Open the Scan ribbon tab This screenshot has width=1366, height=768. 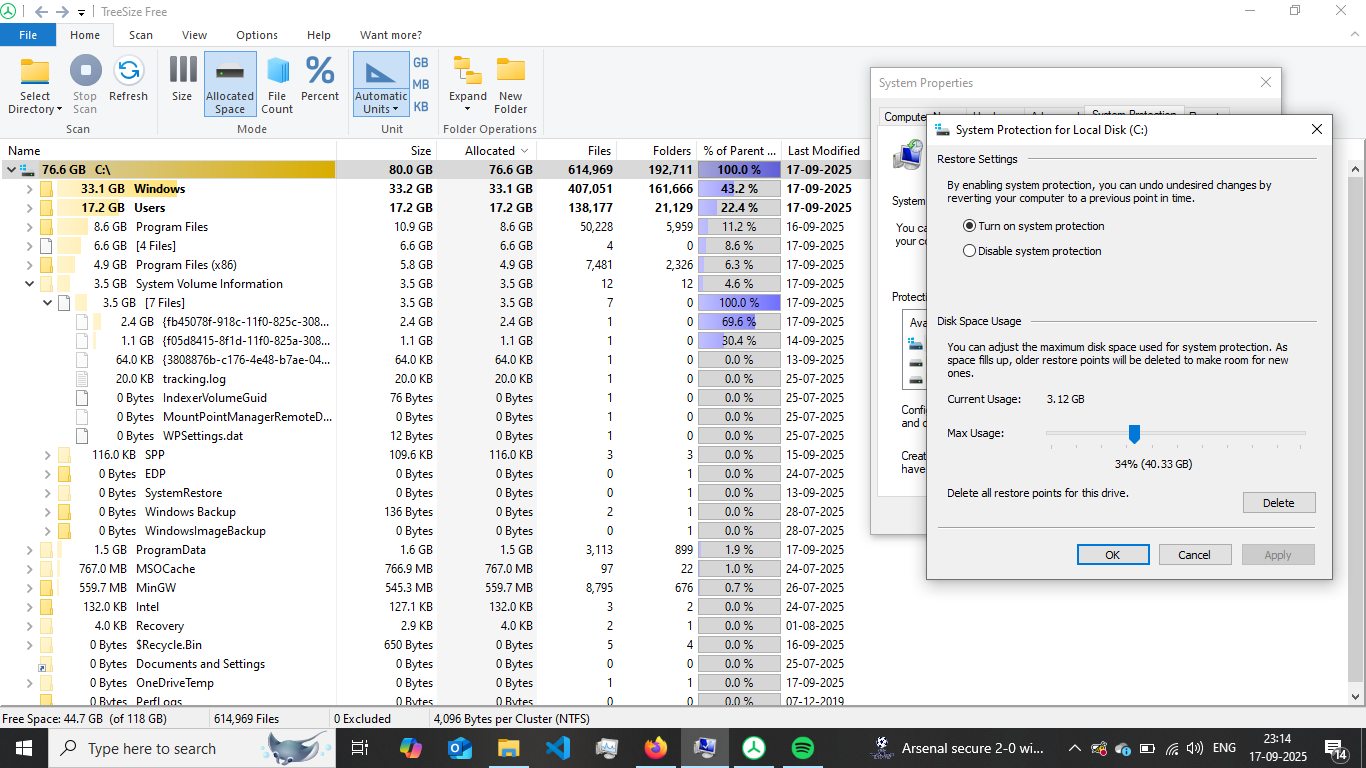141,35
